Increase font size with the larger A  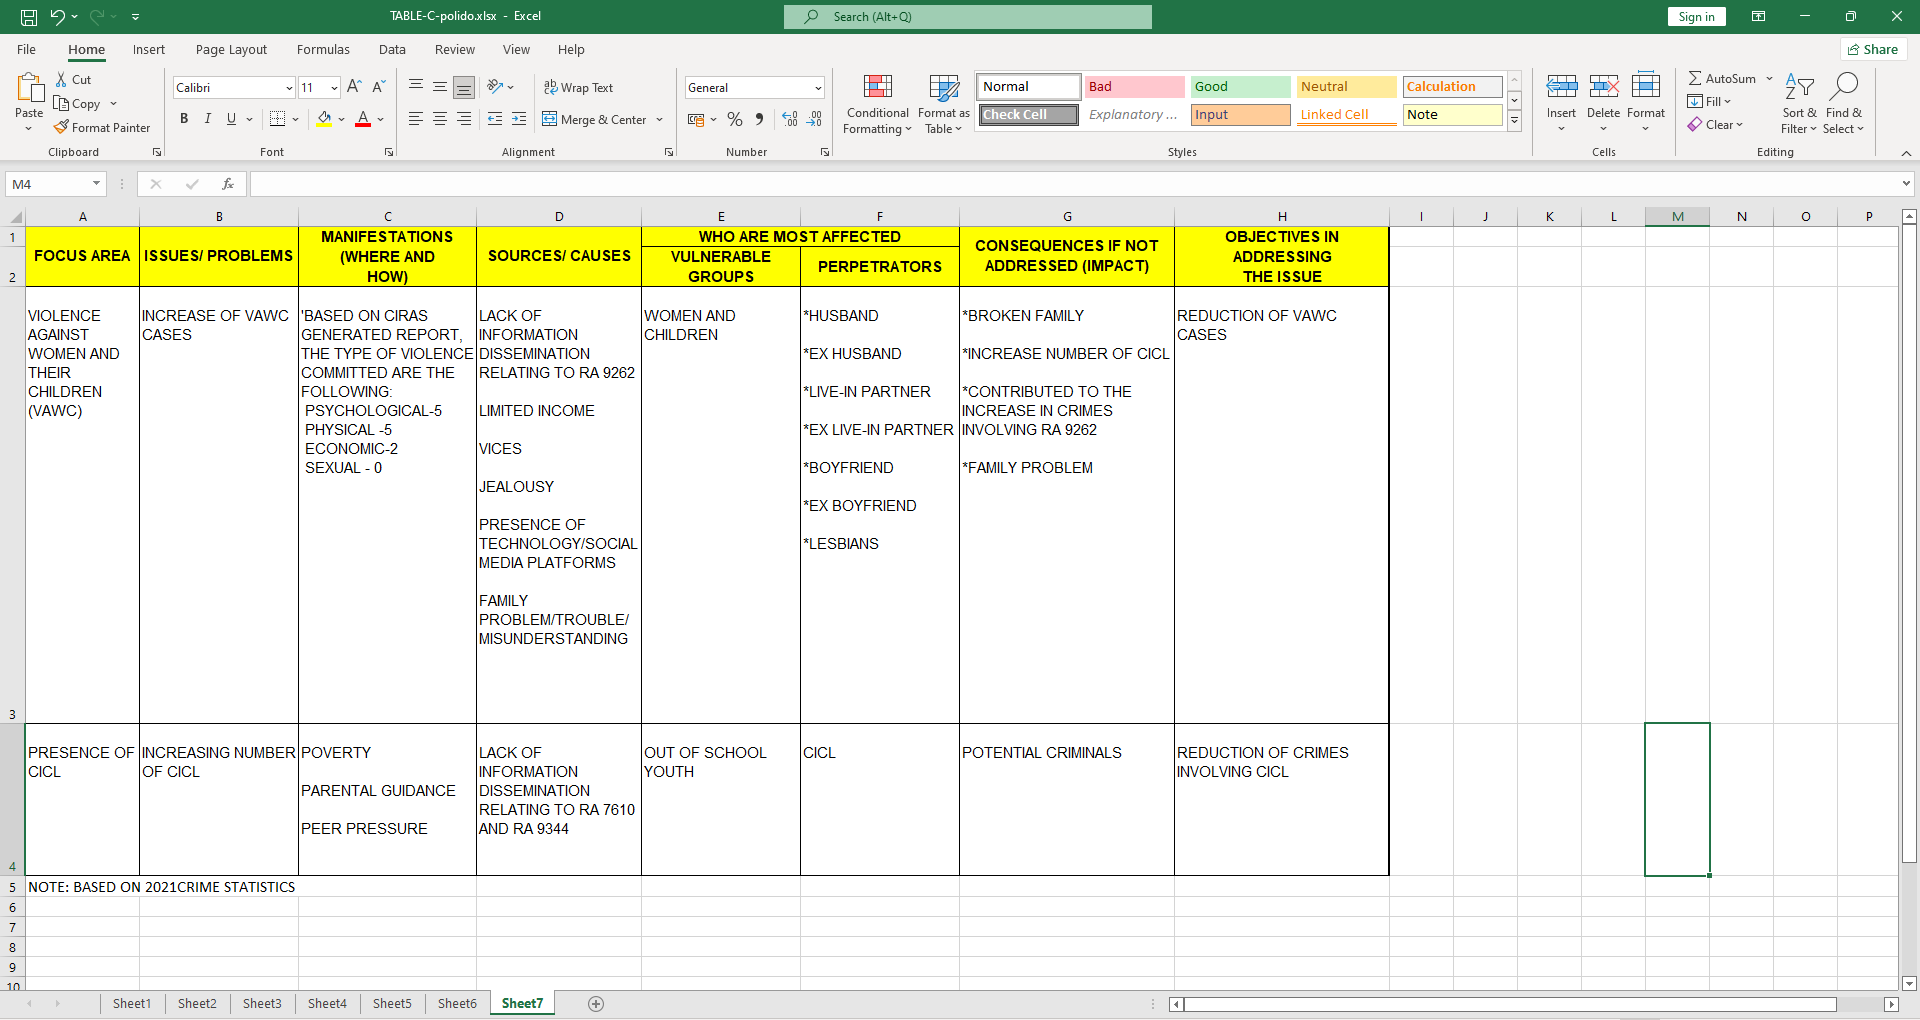pos(354,88)
